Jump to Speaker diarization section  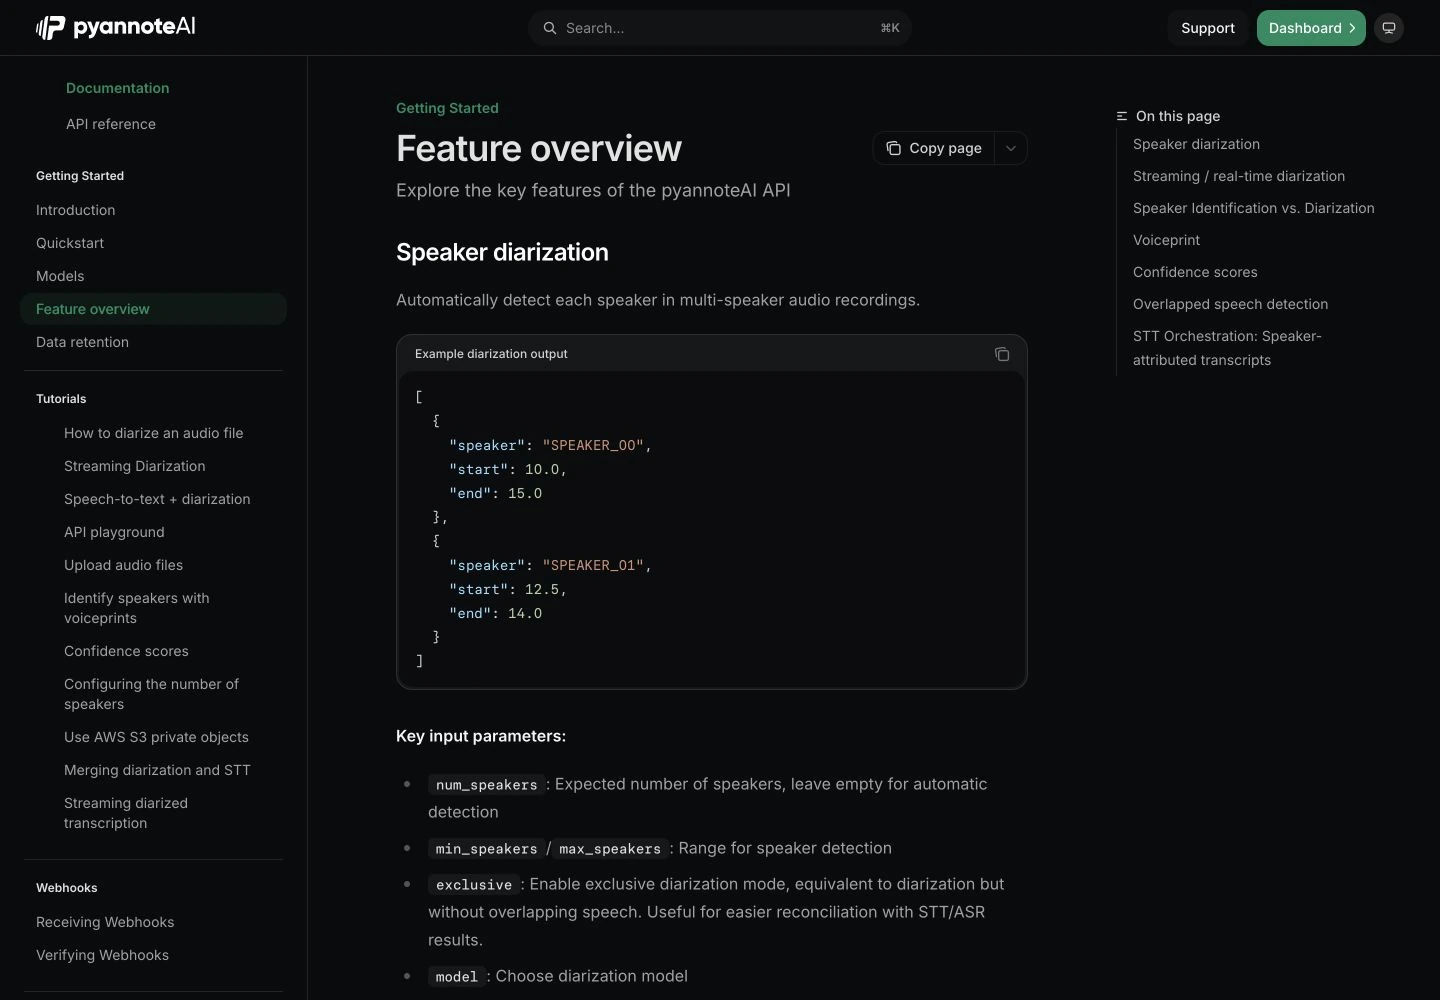tap(1196, 144)
